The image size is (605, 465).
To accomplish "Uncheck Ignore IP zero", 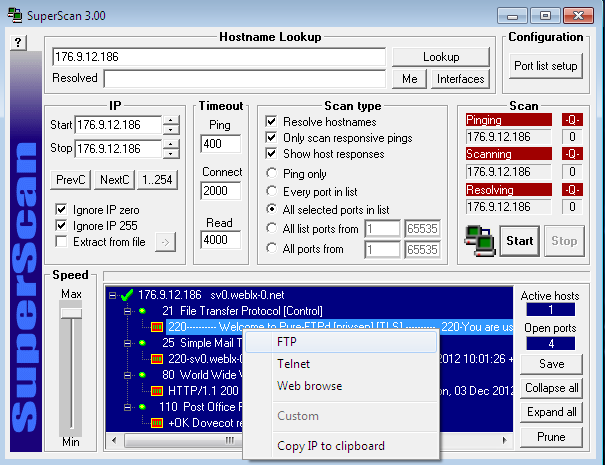I will (61, 210).
